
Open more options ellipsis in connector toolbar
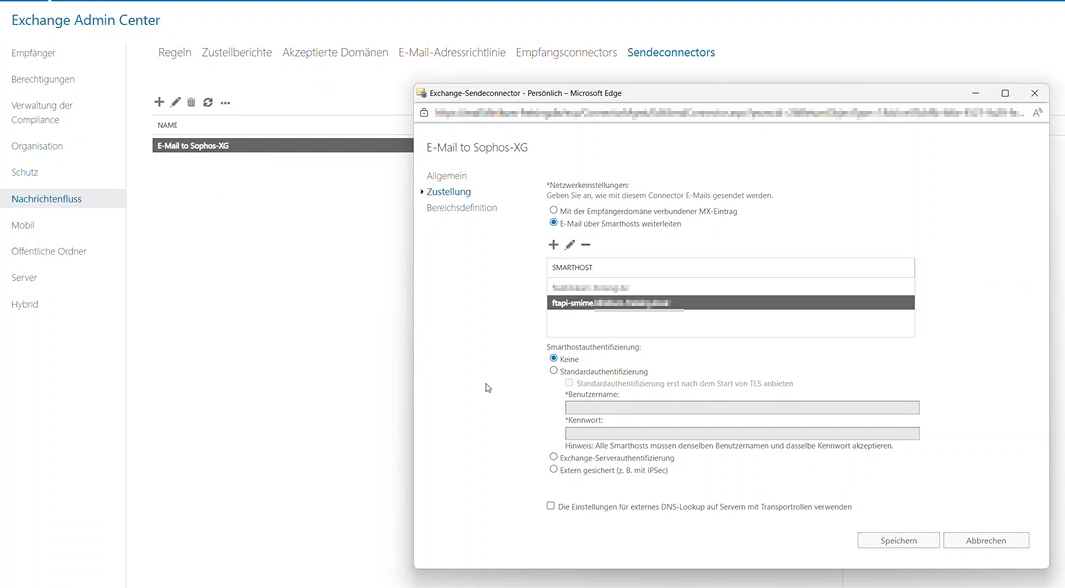[225, 103]
